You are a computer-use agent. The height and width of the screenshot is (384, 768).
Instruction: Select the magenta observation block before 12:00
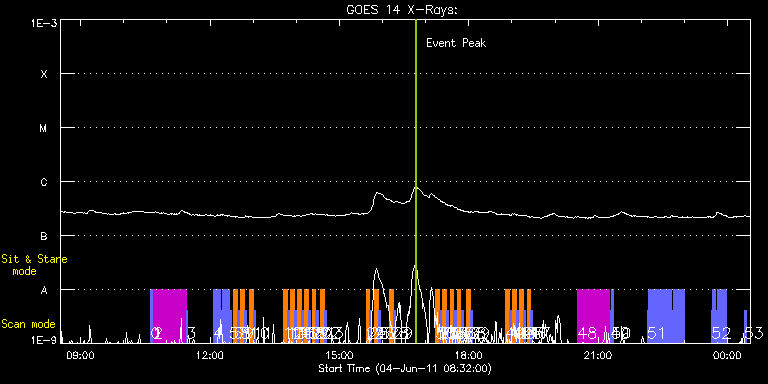pyautogui.click(x=170, y=316)
